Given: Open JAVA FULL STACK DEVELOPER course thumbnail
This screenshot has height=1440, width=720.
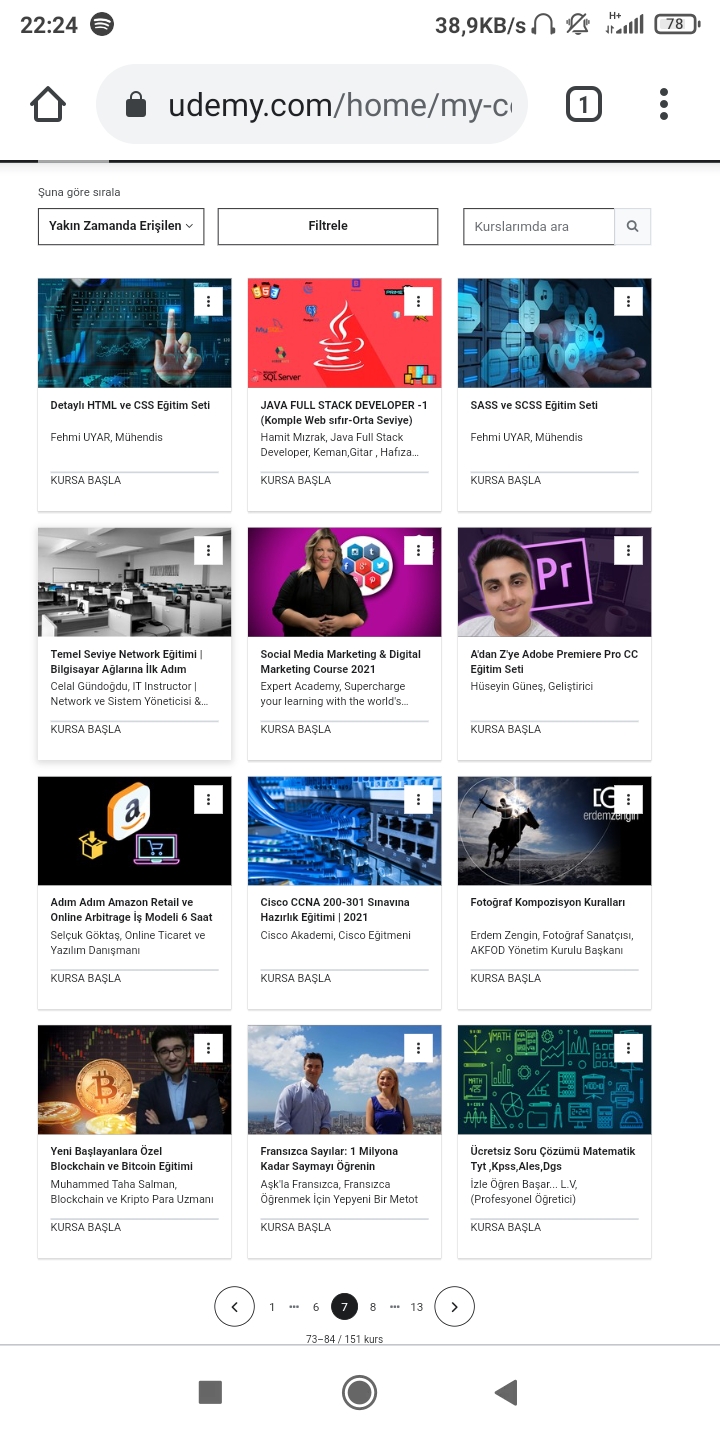Looking at the screenshot, I should tap(344, 333).
